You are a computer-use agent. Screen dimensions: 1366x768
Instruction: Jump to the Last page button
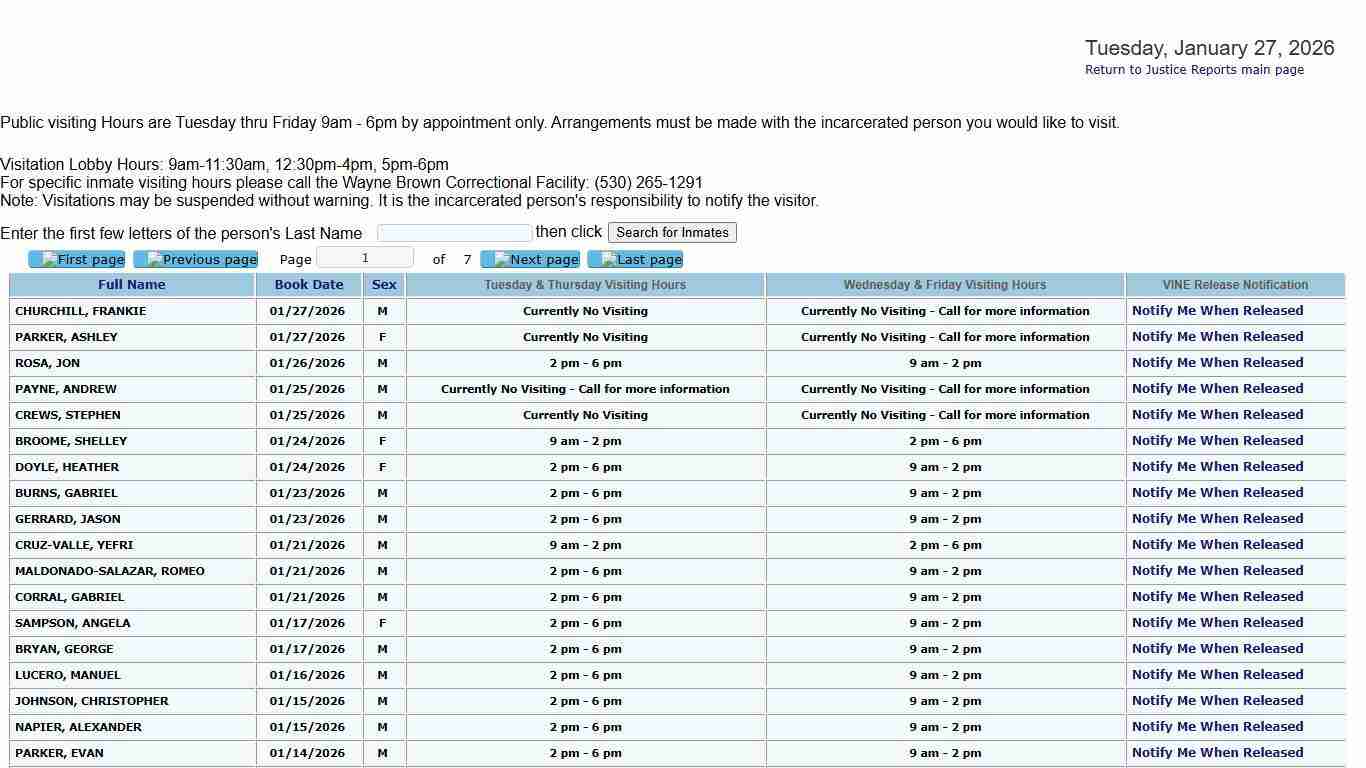(x=635, y=260)
